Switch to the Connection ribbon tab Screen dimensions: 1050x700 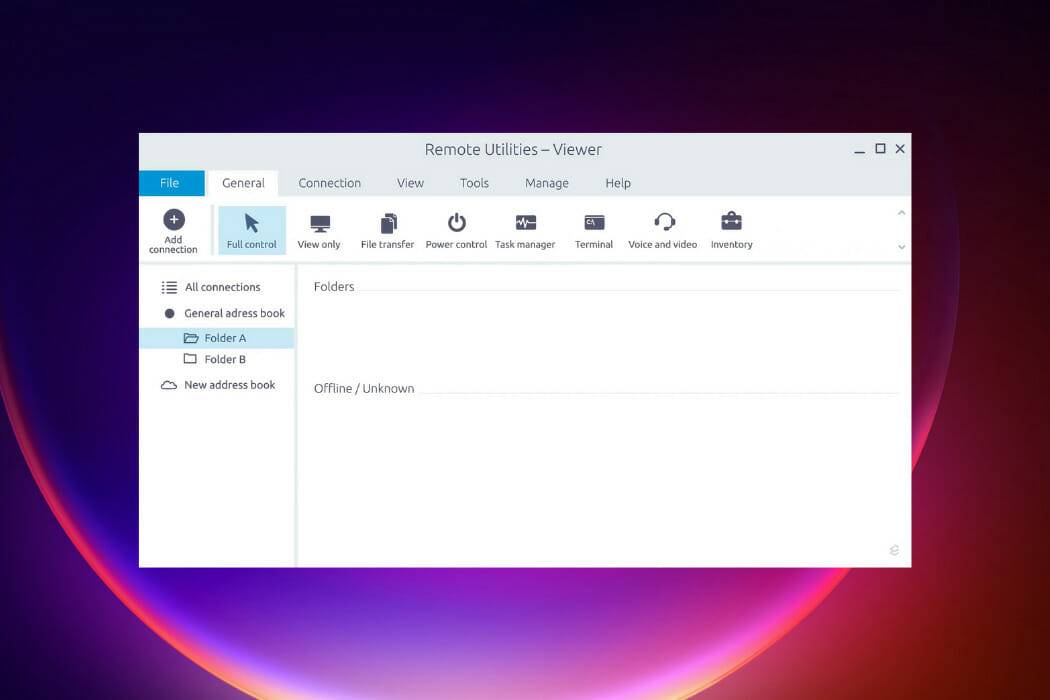click(x=330, y=183)
